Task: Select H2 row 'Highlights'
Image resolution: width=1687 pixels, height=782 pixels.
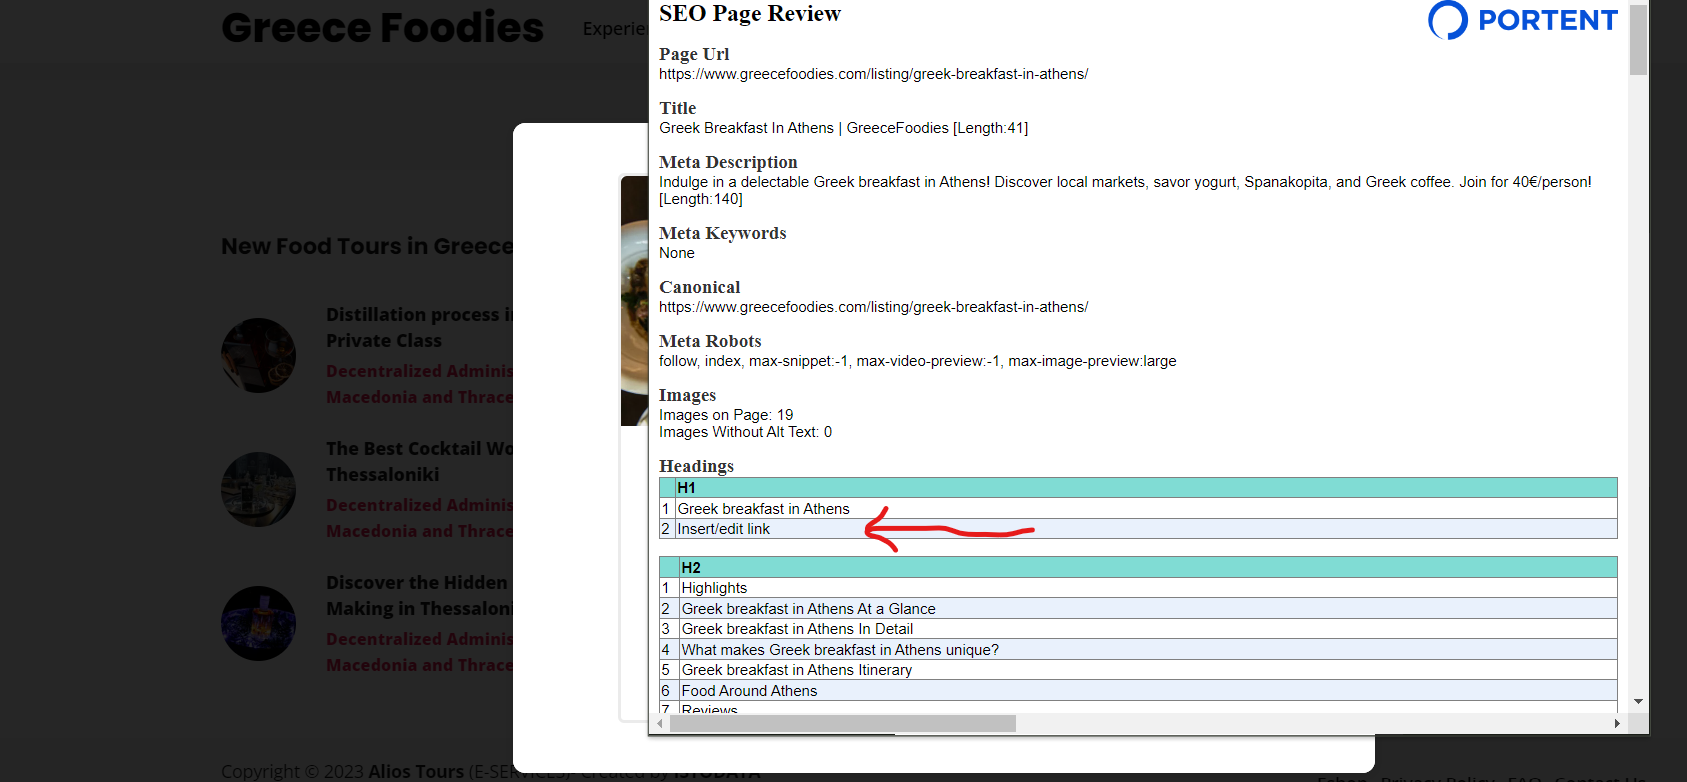Action: pos(1138,588)
